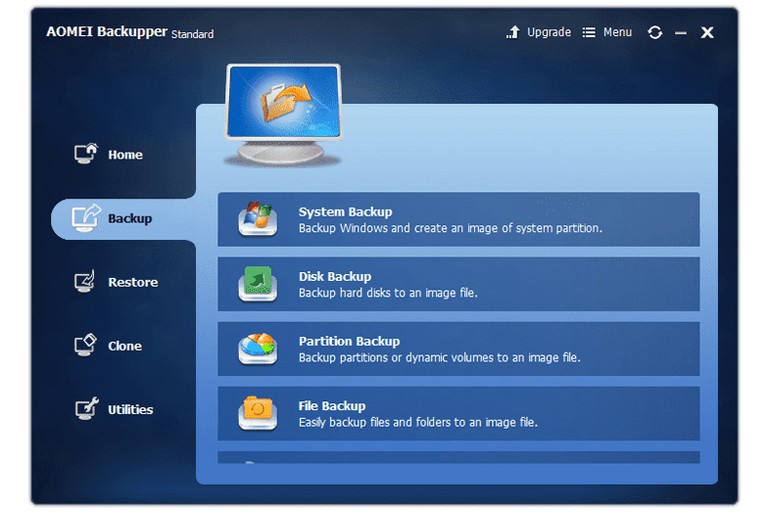Click the Home sidebar icon
Viewport: 770px width, 513px height.
pos(86,153)
